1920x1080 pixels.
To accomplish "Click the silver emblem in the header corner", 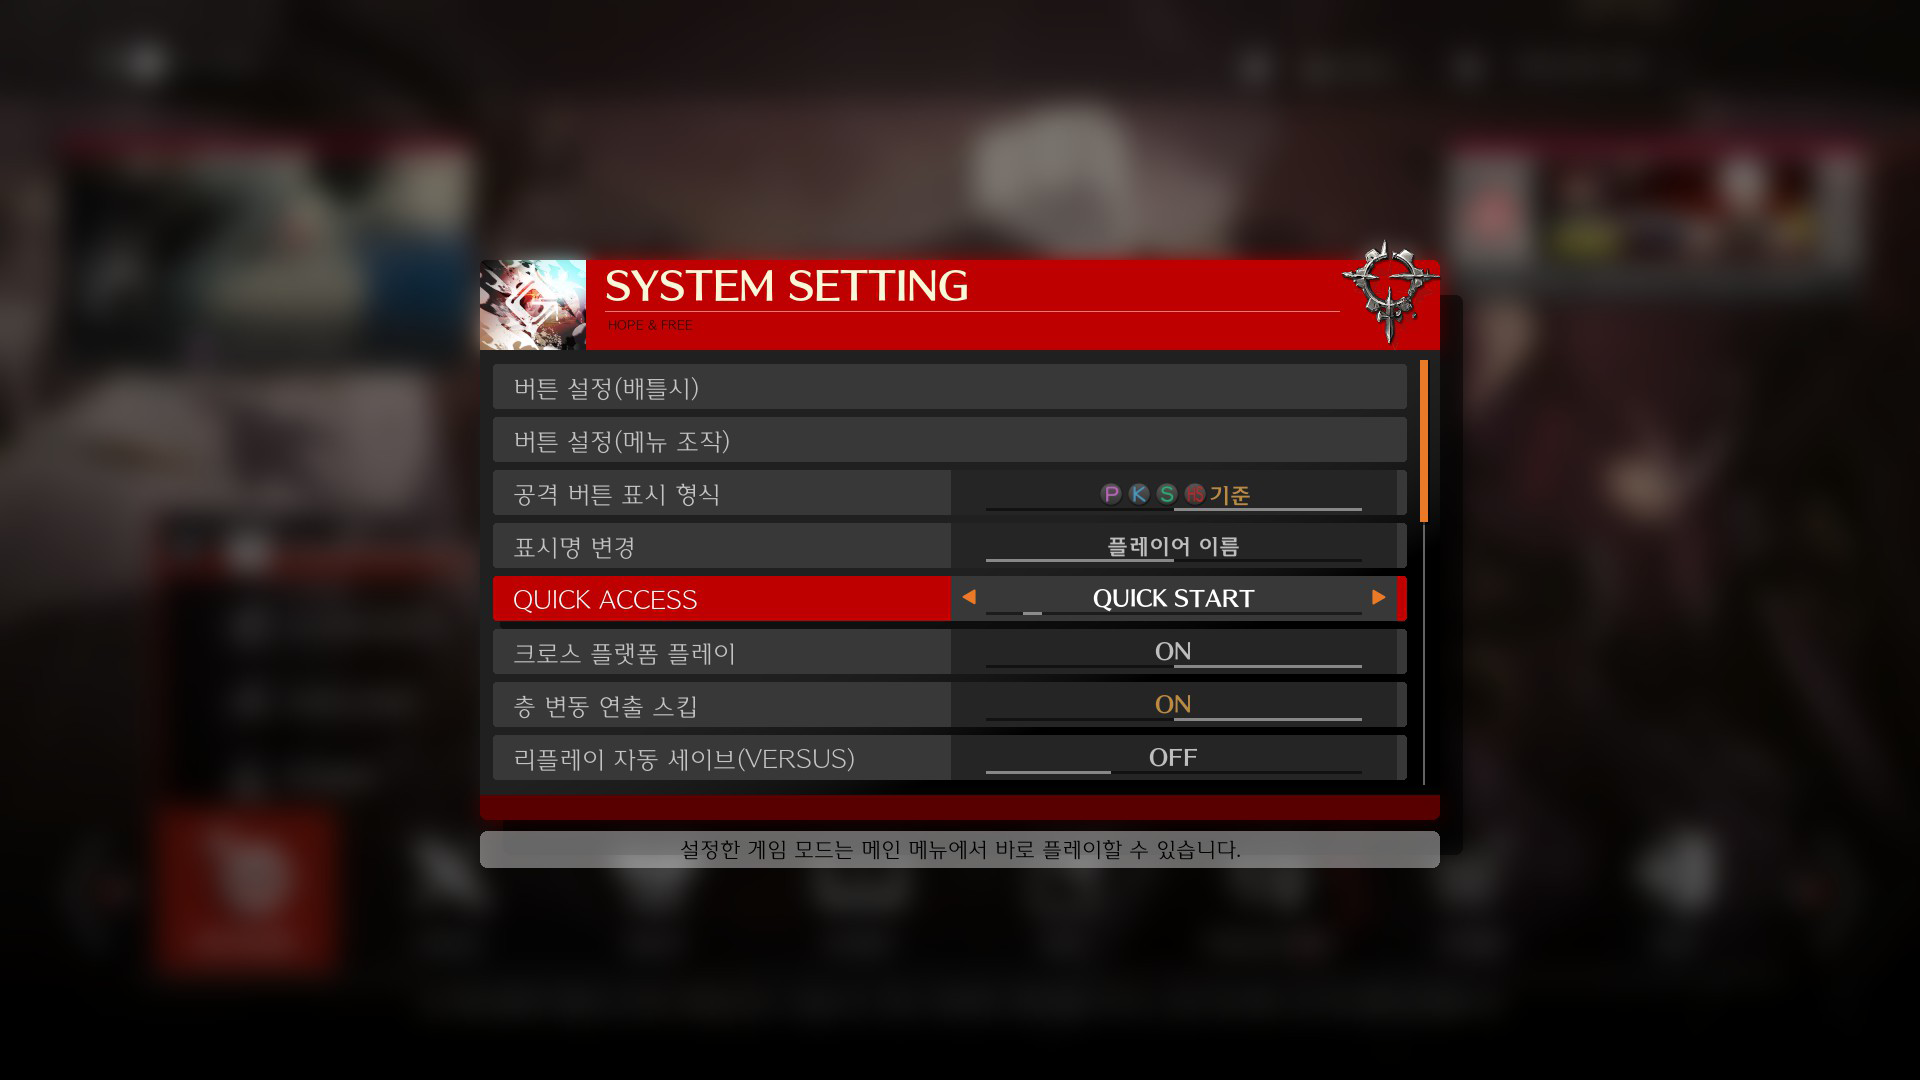I will tap(1389, 291).
